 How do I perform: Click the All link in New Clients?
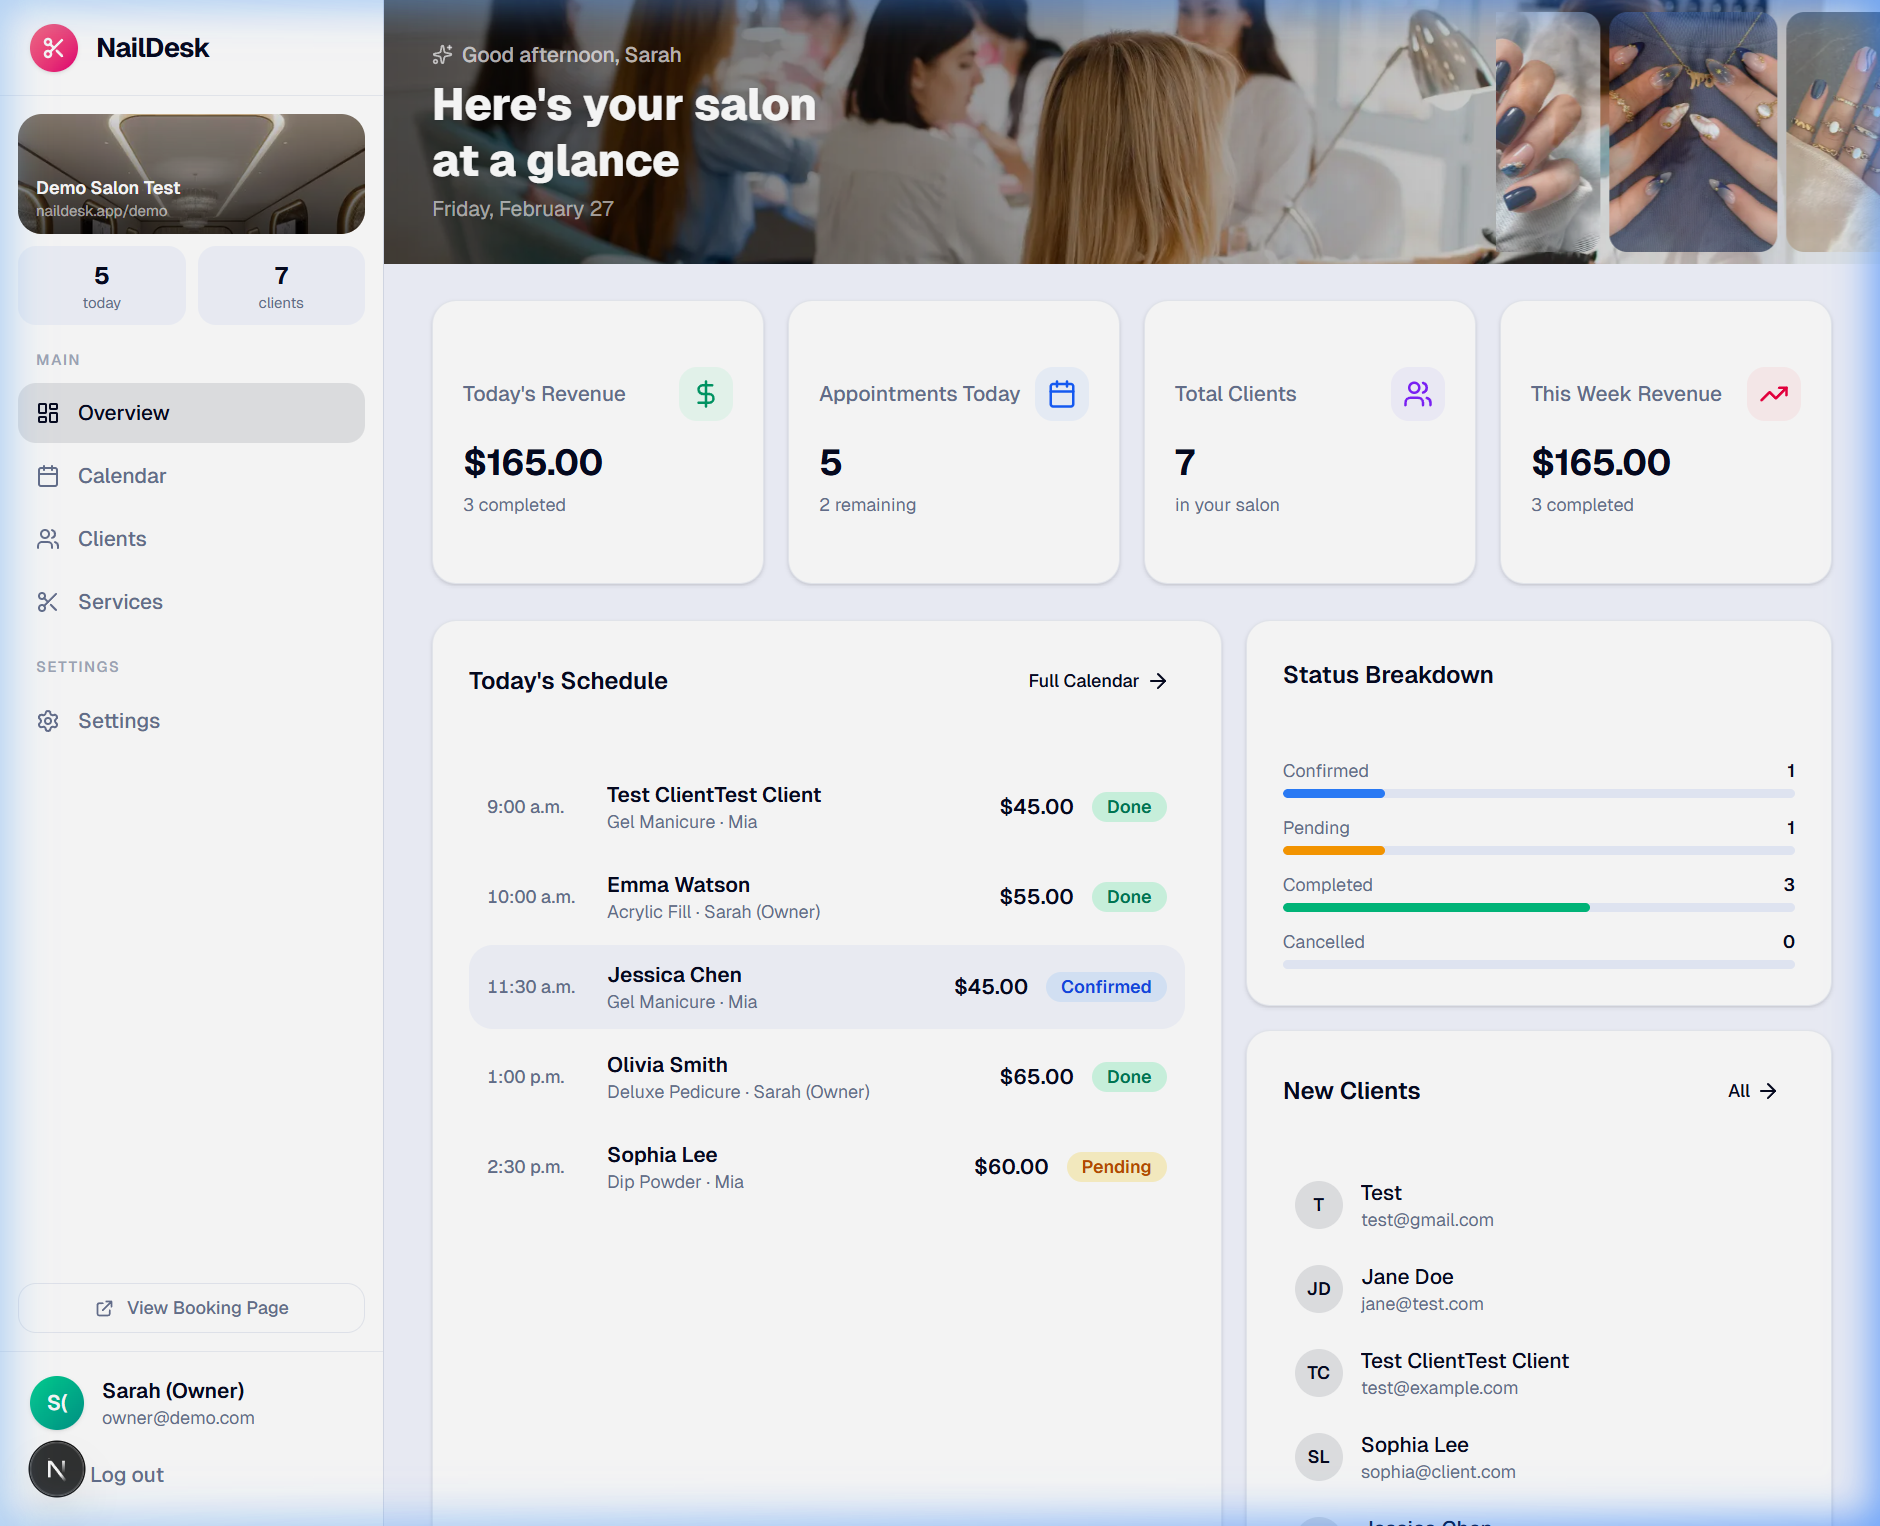pyautogui.click(x=1751, y=1090)
